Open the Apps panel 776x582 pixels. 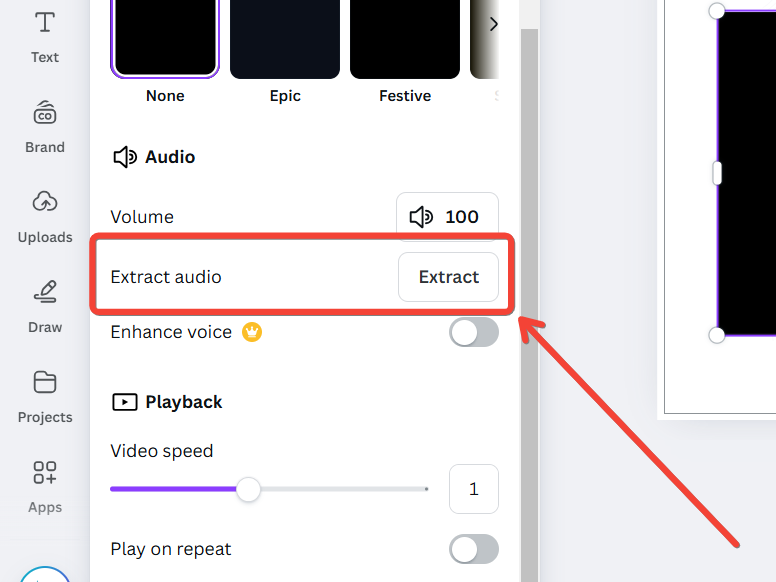click(x=45, y=486)
